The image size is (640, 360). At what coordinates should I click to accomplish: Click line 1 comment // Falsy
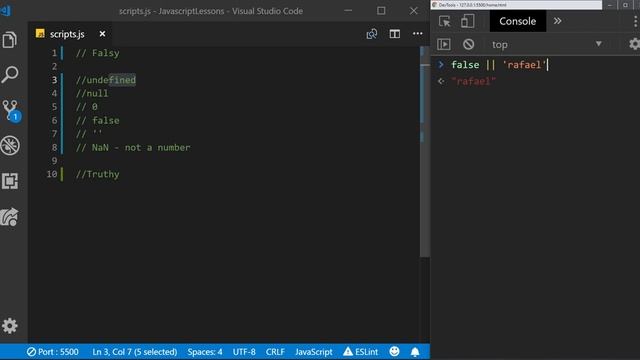[x=98, y=53]
